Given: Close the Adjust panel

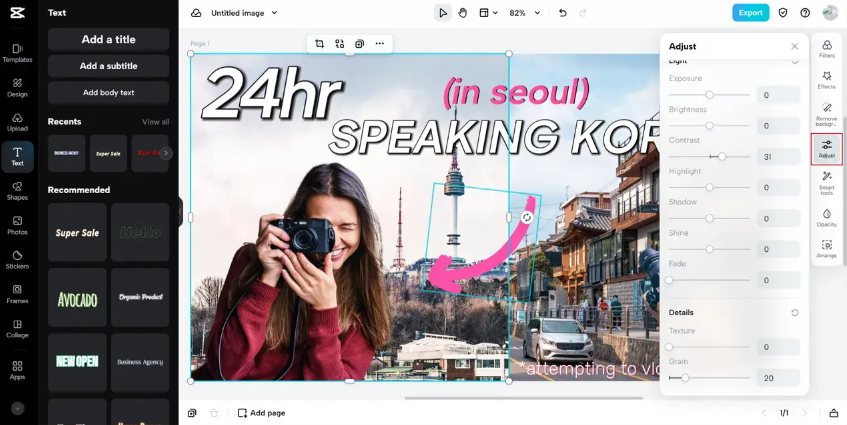Looking at the screenshot, I should (795, 46).
